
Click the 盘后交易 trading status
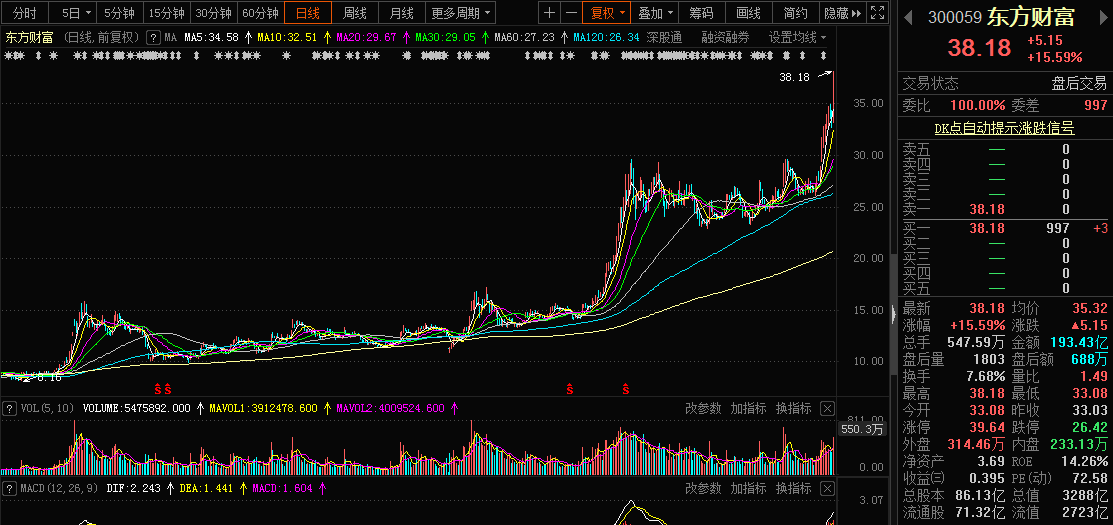pyautogui.click(x=1079, y=83)
